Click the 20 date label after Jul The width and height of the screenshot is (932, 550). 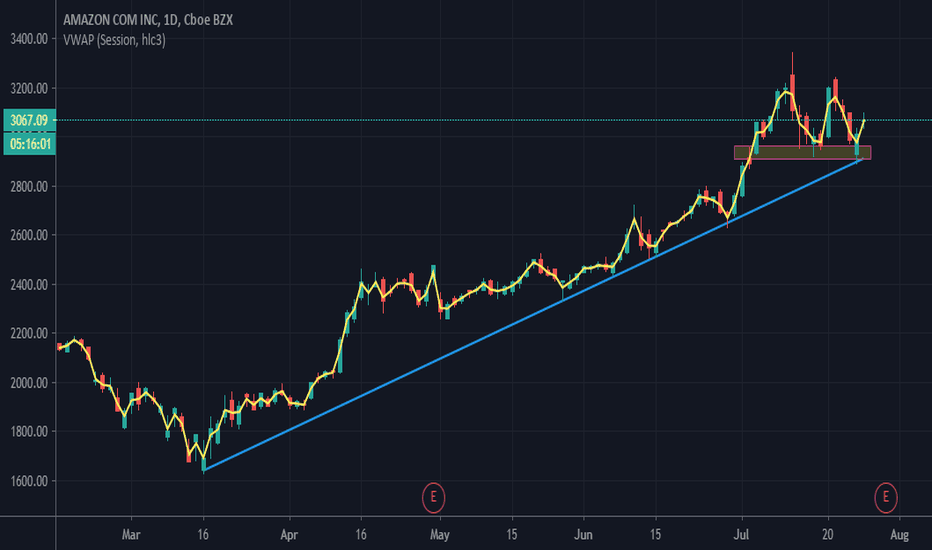(x=828, y=535)
